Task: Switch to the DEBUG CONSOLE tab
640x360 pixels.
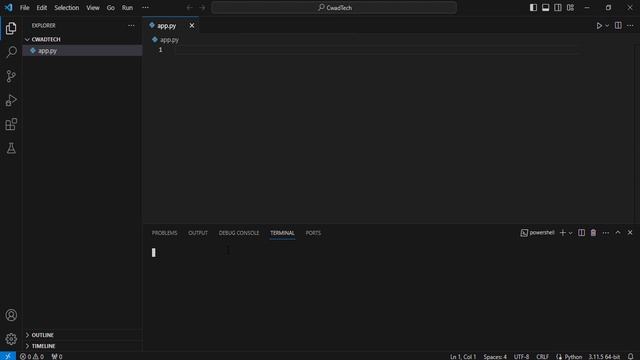Action: click(239, 233)
